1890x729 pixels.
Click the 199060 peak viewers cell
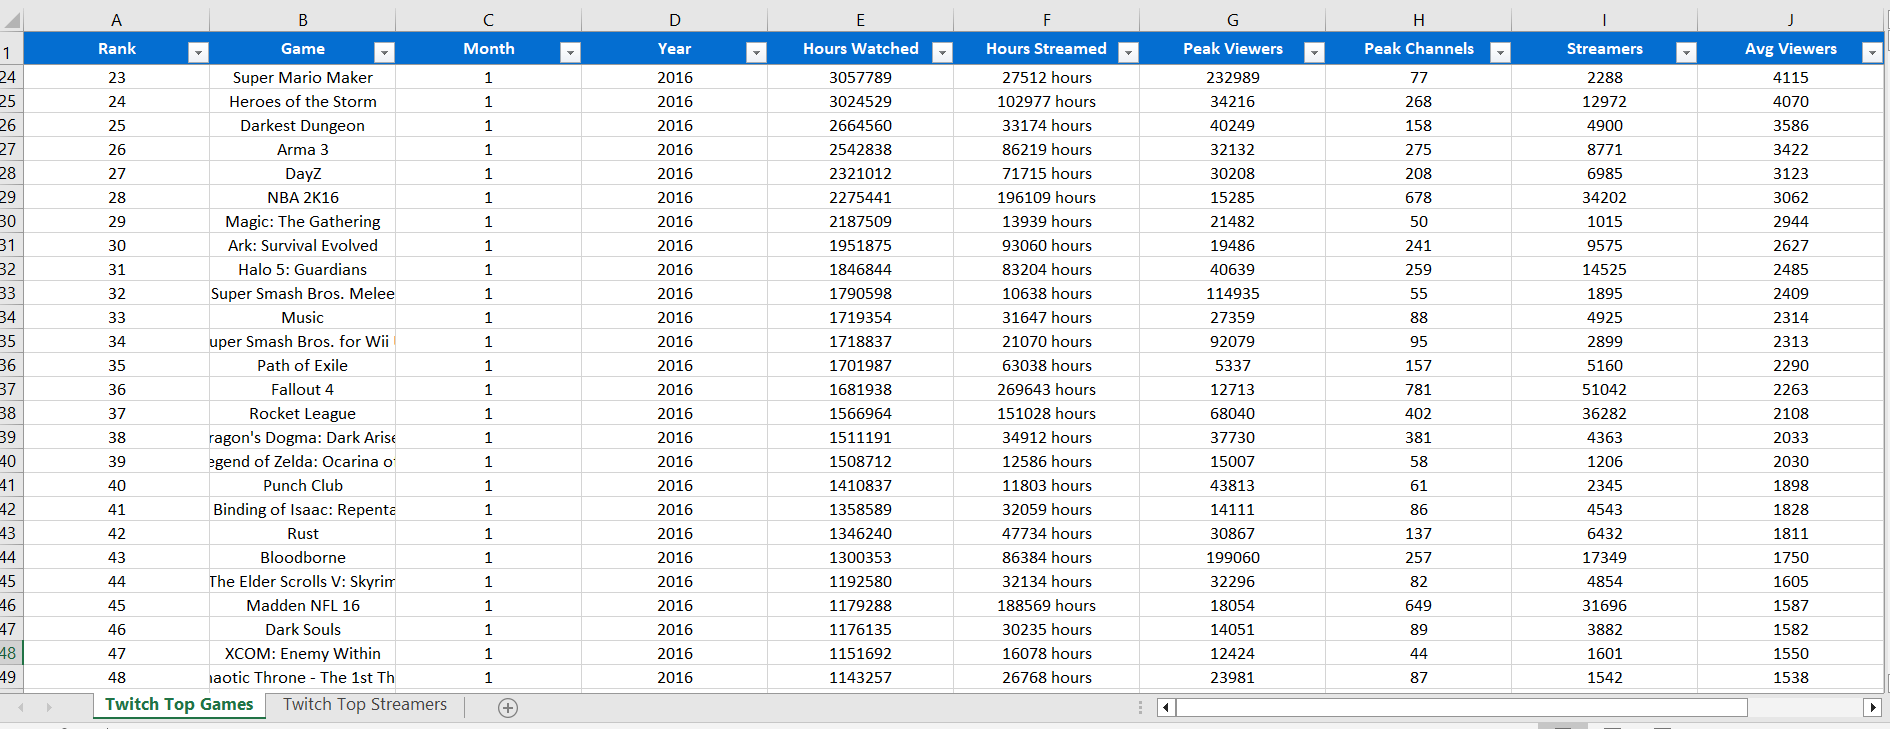[1232, 557]
